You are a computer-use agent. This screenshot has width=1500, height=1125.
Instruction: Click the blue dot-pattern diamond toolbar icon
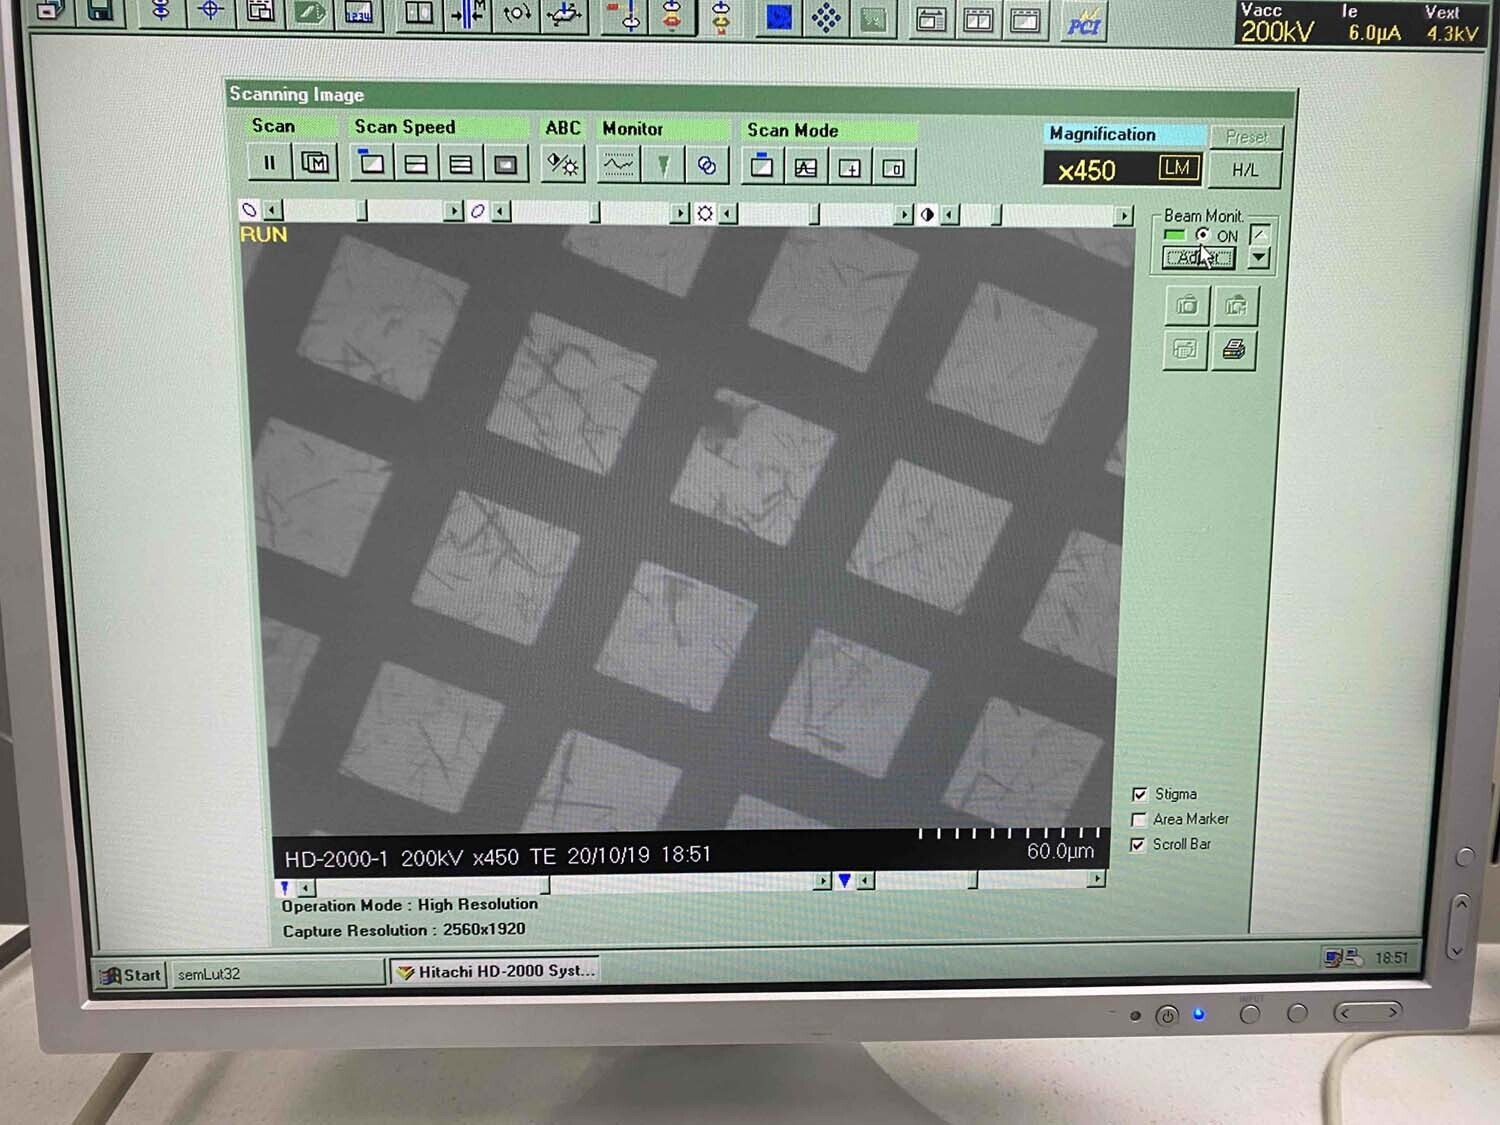coord(826,18)
